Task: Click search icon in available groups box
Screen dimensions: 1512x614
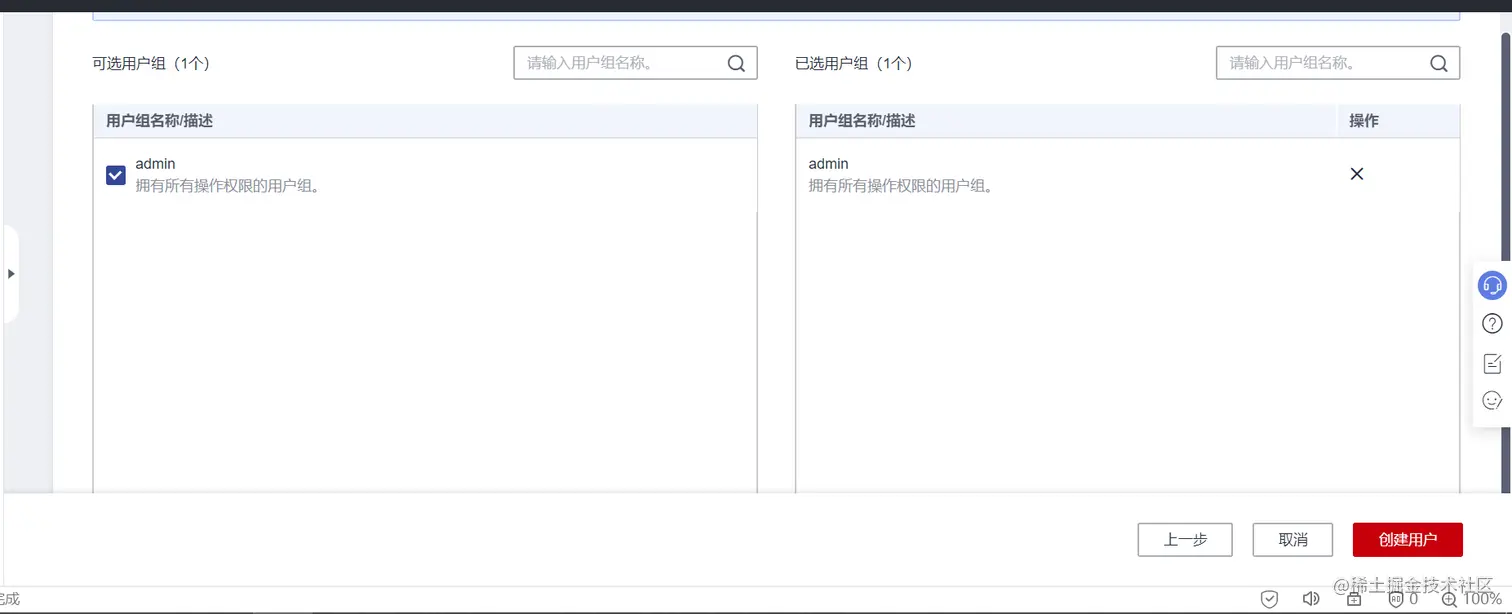Action: 736,63
